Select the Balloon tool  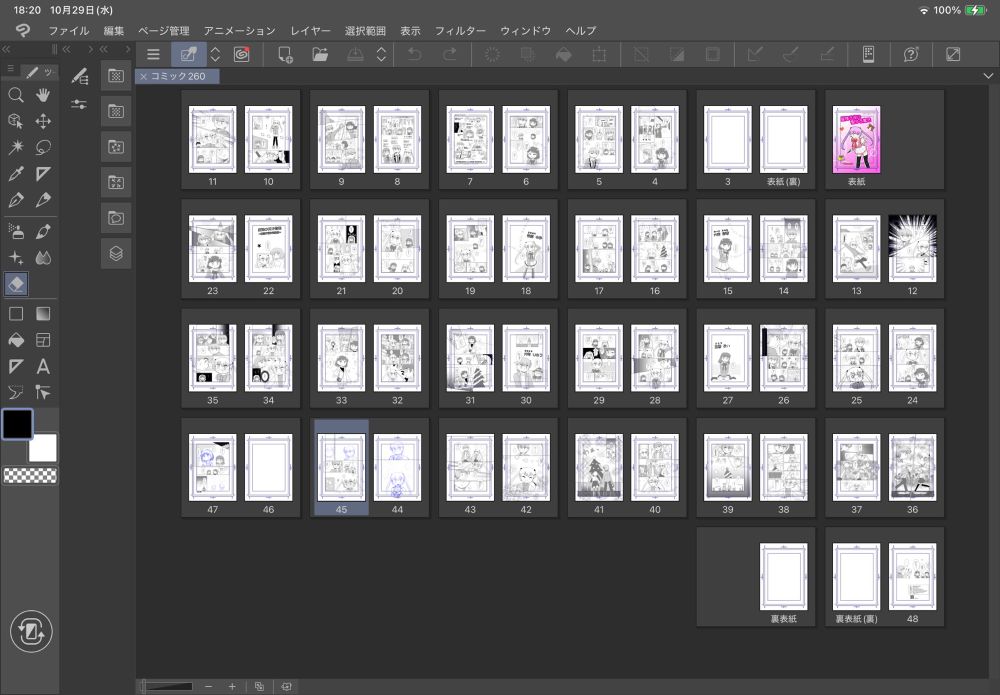click(16, 392)
